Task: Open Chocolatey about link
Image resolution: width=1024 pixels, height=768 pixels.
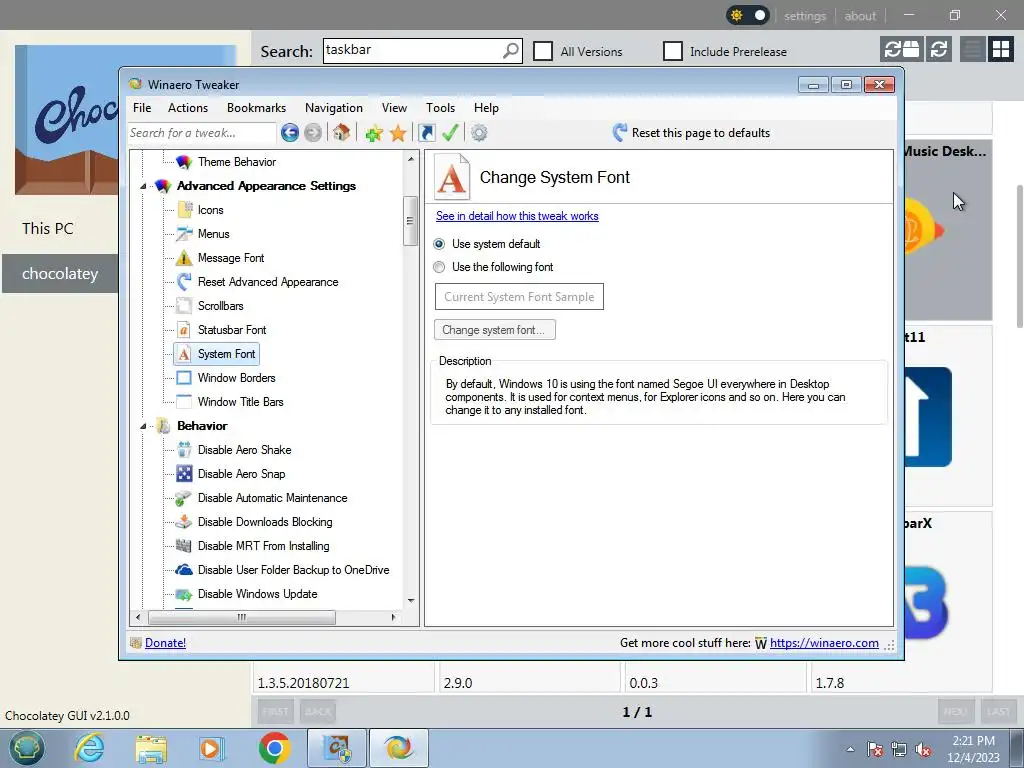Action: click(x=860, y=16)
